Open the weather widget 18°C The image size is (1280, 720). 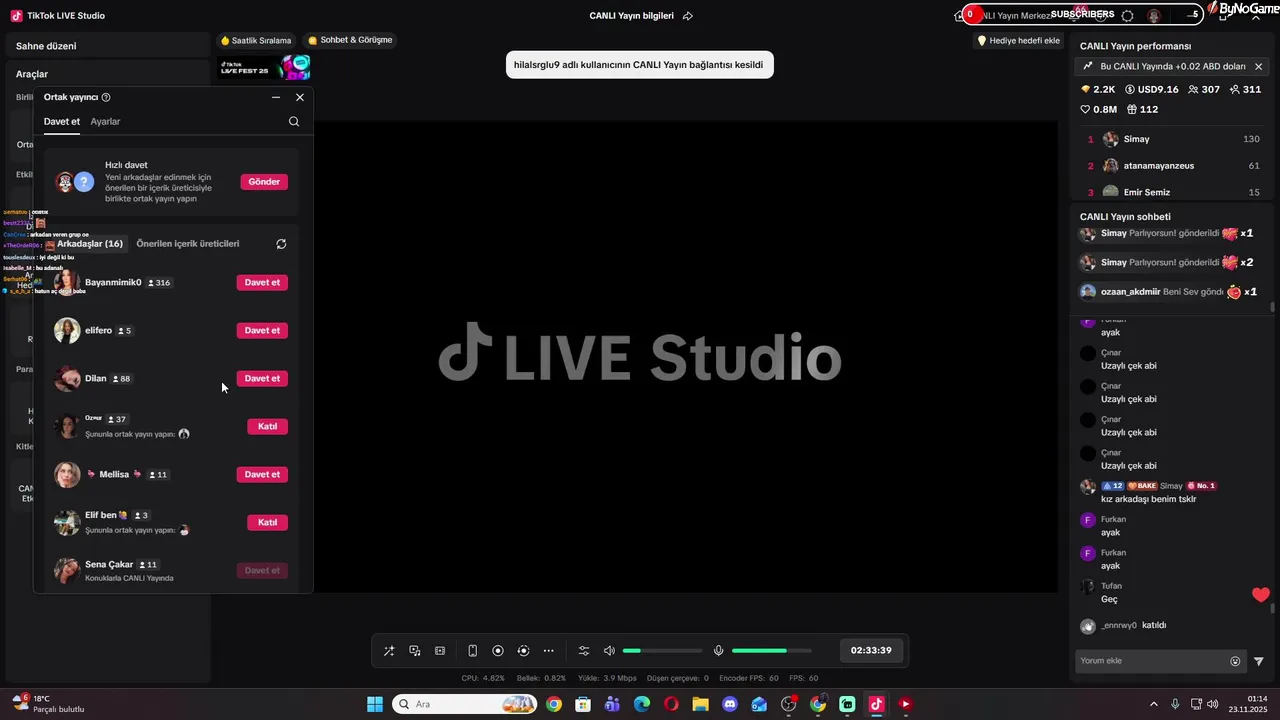tap(48, 704)
